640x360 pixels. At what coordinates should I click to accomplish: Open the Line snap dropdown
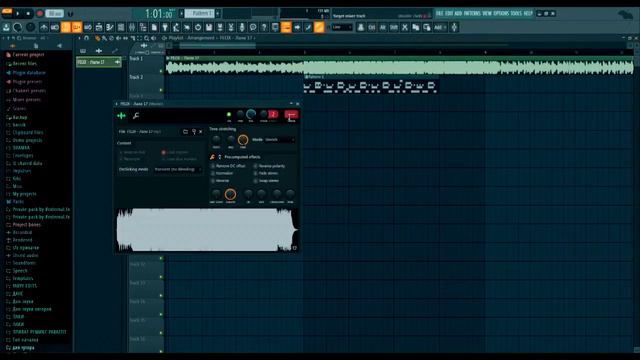pyautogui.click(x=342, y=27)
